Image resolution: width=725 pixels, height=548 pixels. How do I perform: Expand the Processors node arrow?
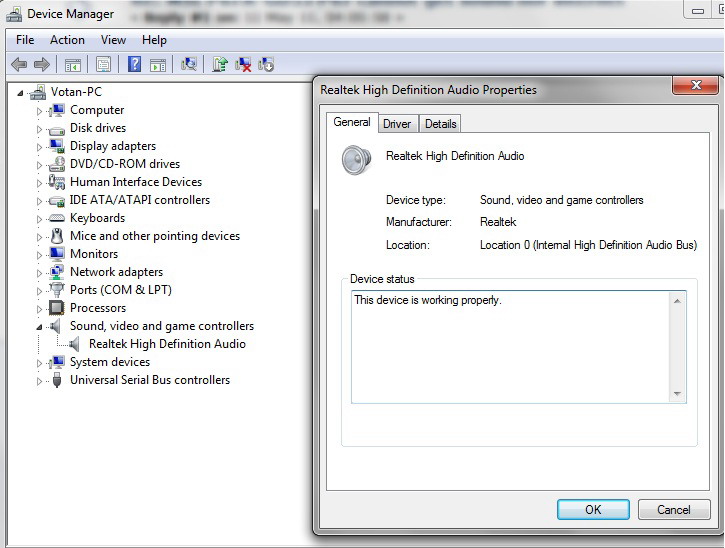click(39, 309)
